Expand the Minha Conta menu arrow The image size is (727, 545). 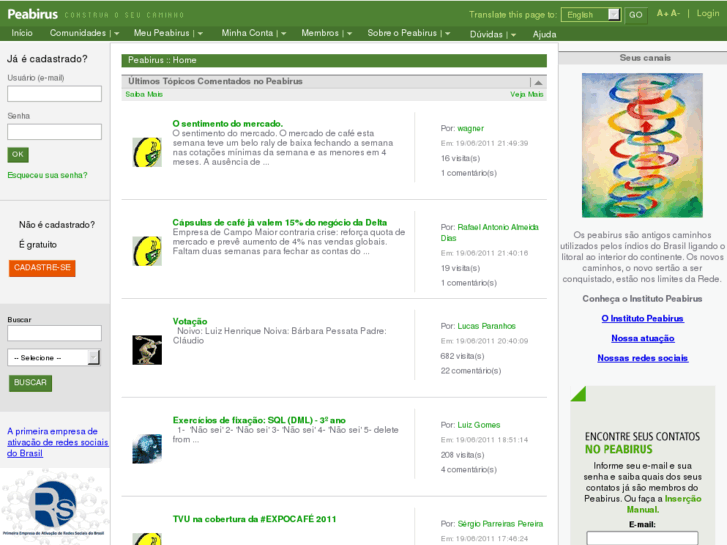283,33
